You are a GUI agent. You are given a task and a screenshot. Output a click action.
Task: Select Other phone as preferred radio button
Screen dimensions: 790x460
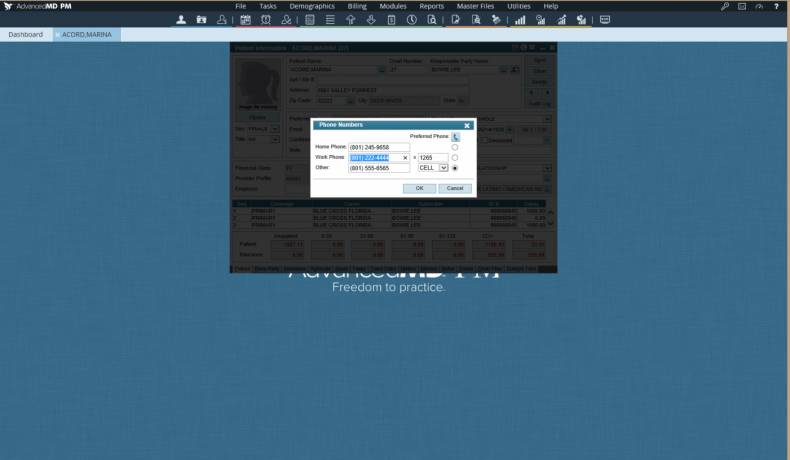[455, 168]
